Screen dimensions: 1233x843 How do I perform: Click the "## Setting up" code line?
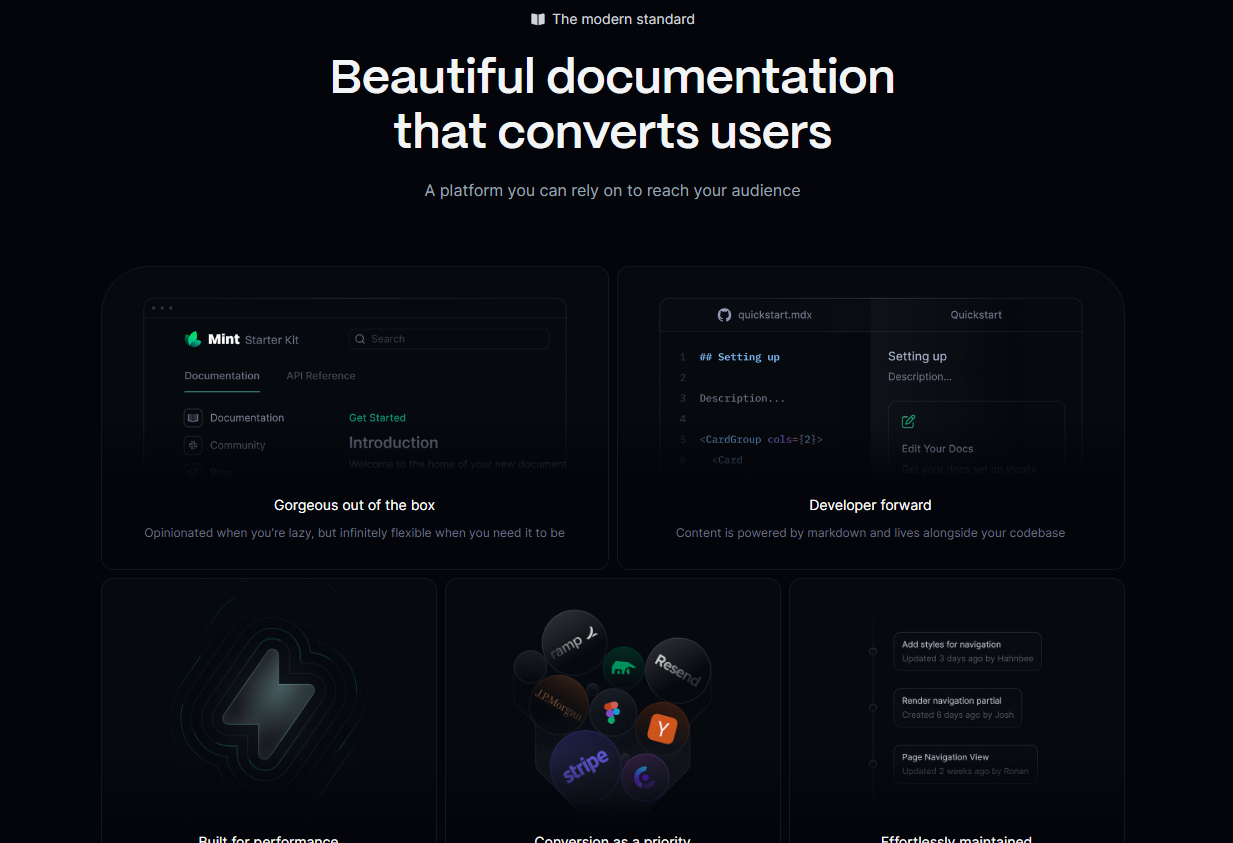pyautogui.click(x=740, y=357)
